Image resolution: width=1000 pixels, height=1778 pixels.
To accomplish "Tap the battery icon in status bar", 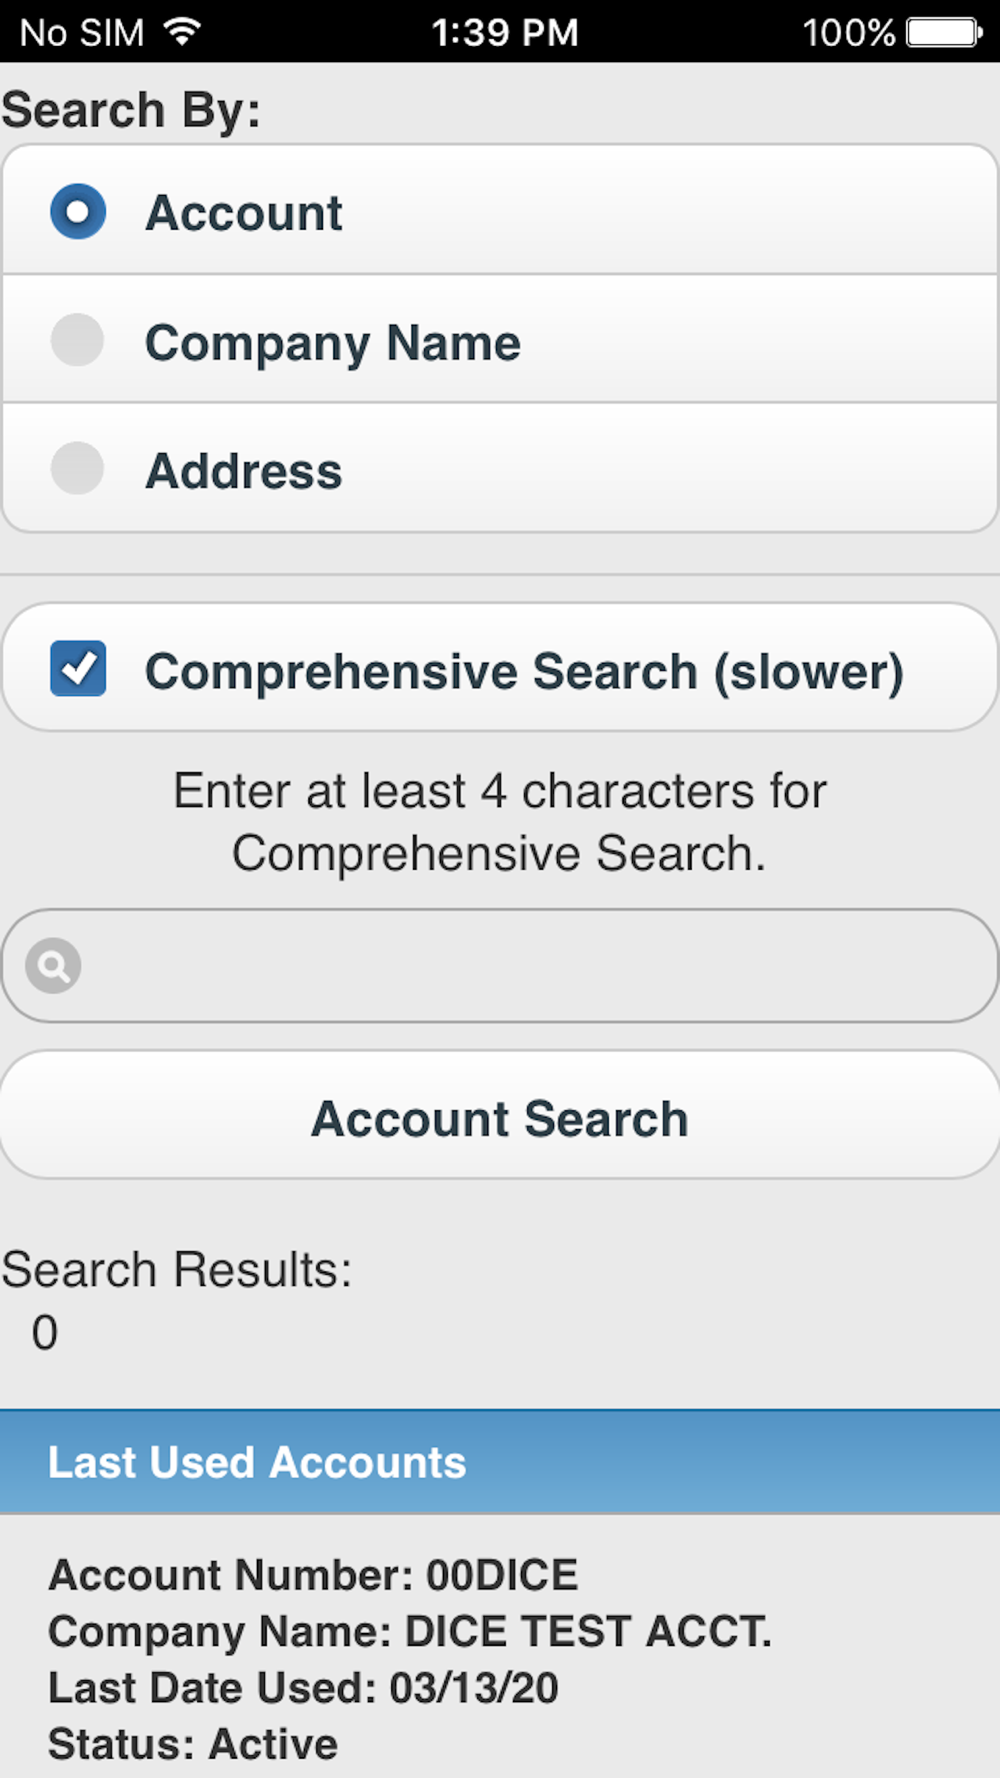I will (944, 32).
